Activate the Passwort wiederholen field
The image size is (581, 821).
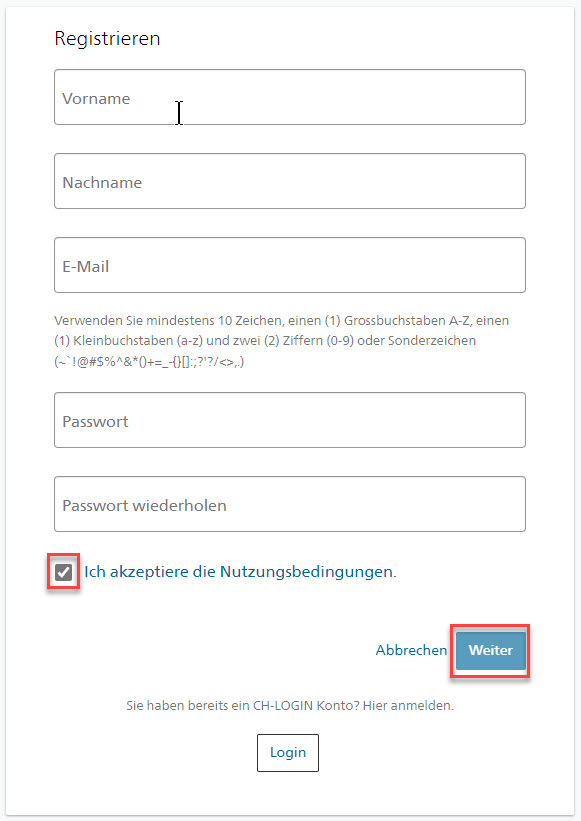(x=289, y=504)
